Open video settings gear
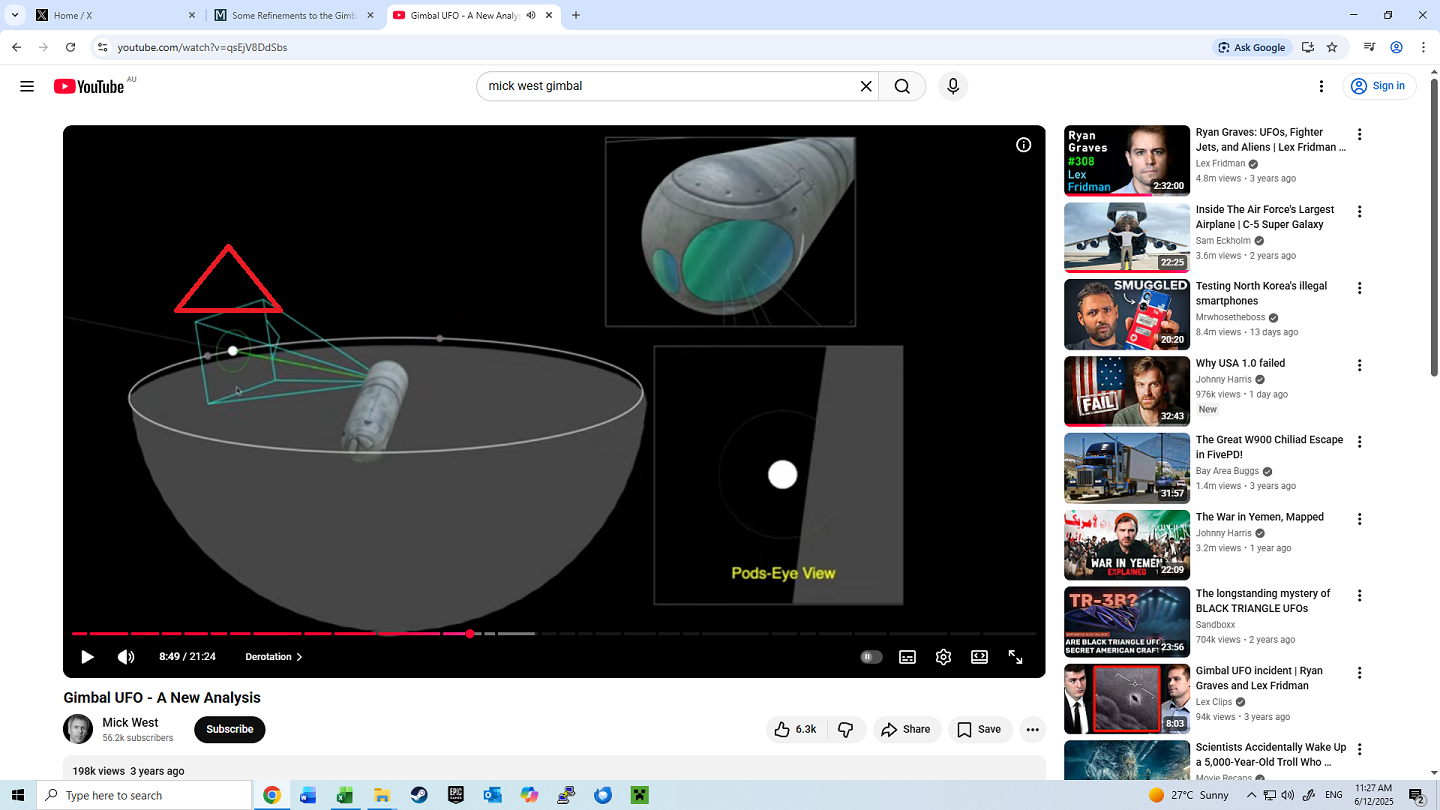1440x810 pixels. (943, 657)
